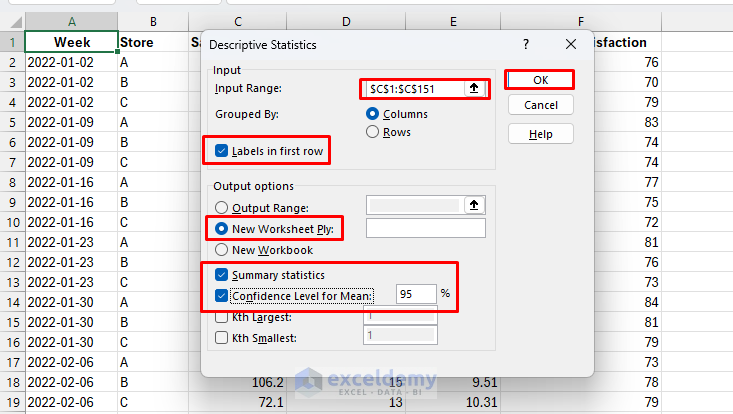Image resolution: width=733 pixels, height=414 pixels.
Task: Click the Kth Smallest value field
Action: (x=400, y=335)
